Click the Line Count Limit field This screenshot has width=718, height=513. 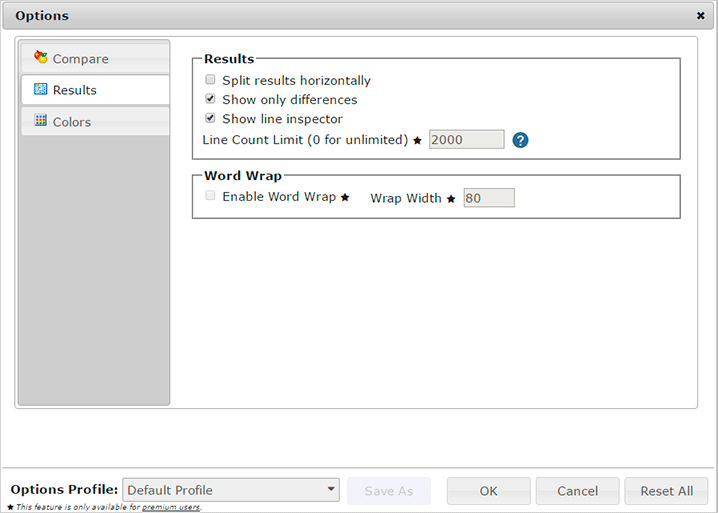click(466, 140)
